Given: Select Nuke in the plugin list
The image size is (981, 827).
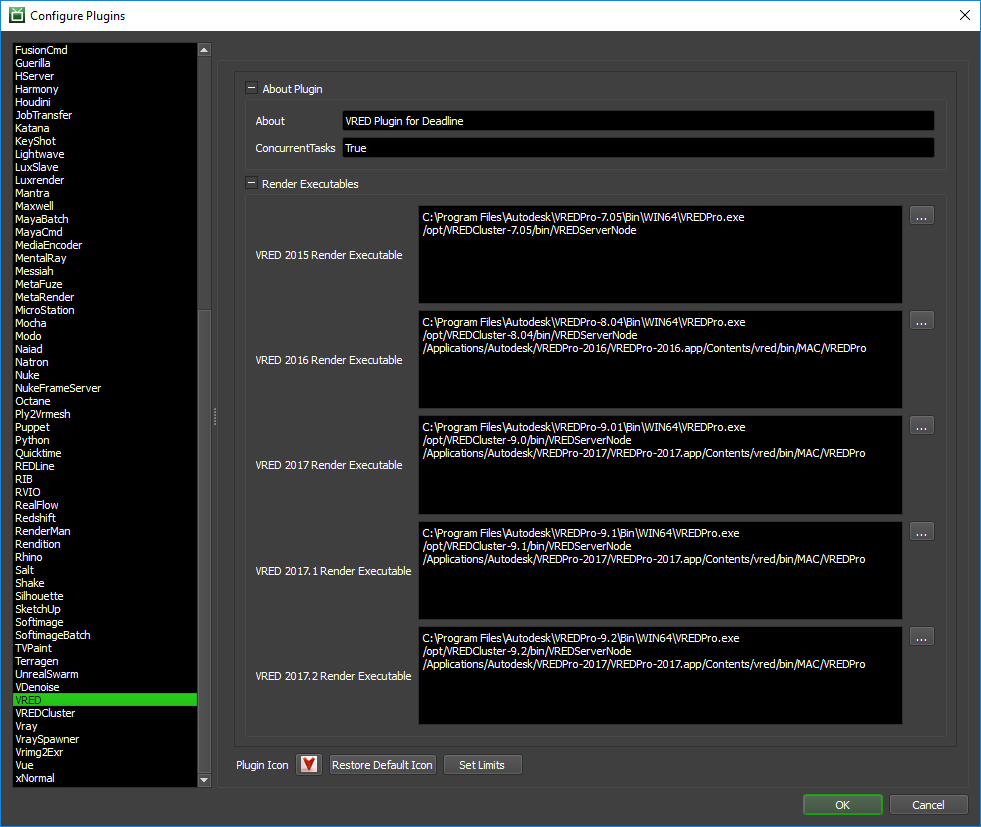Looking at the screenshot, I should click(x=105, y=375).
